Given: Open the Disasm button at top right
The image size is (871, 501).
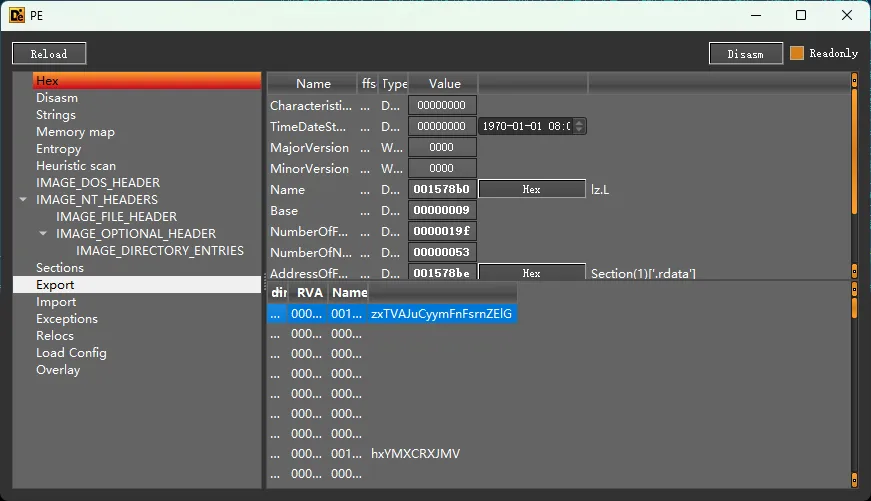Looking at the screenshot, I should click(x=745, y=54).
